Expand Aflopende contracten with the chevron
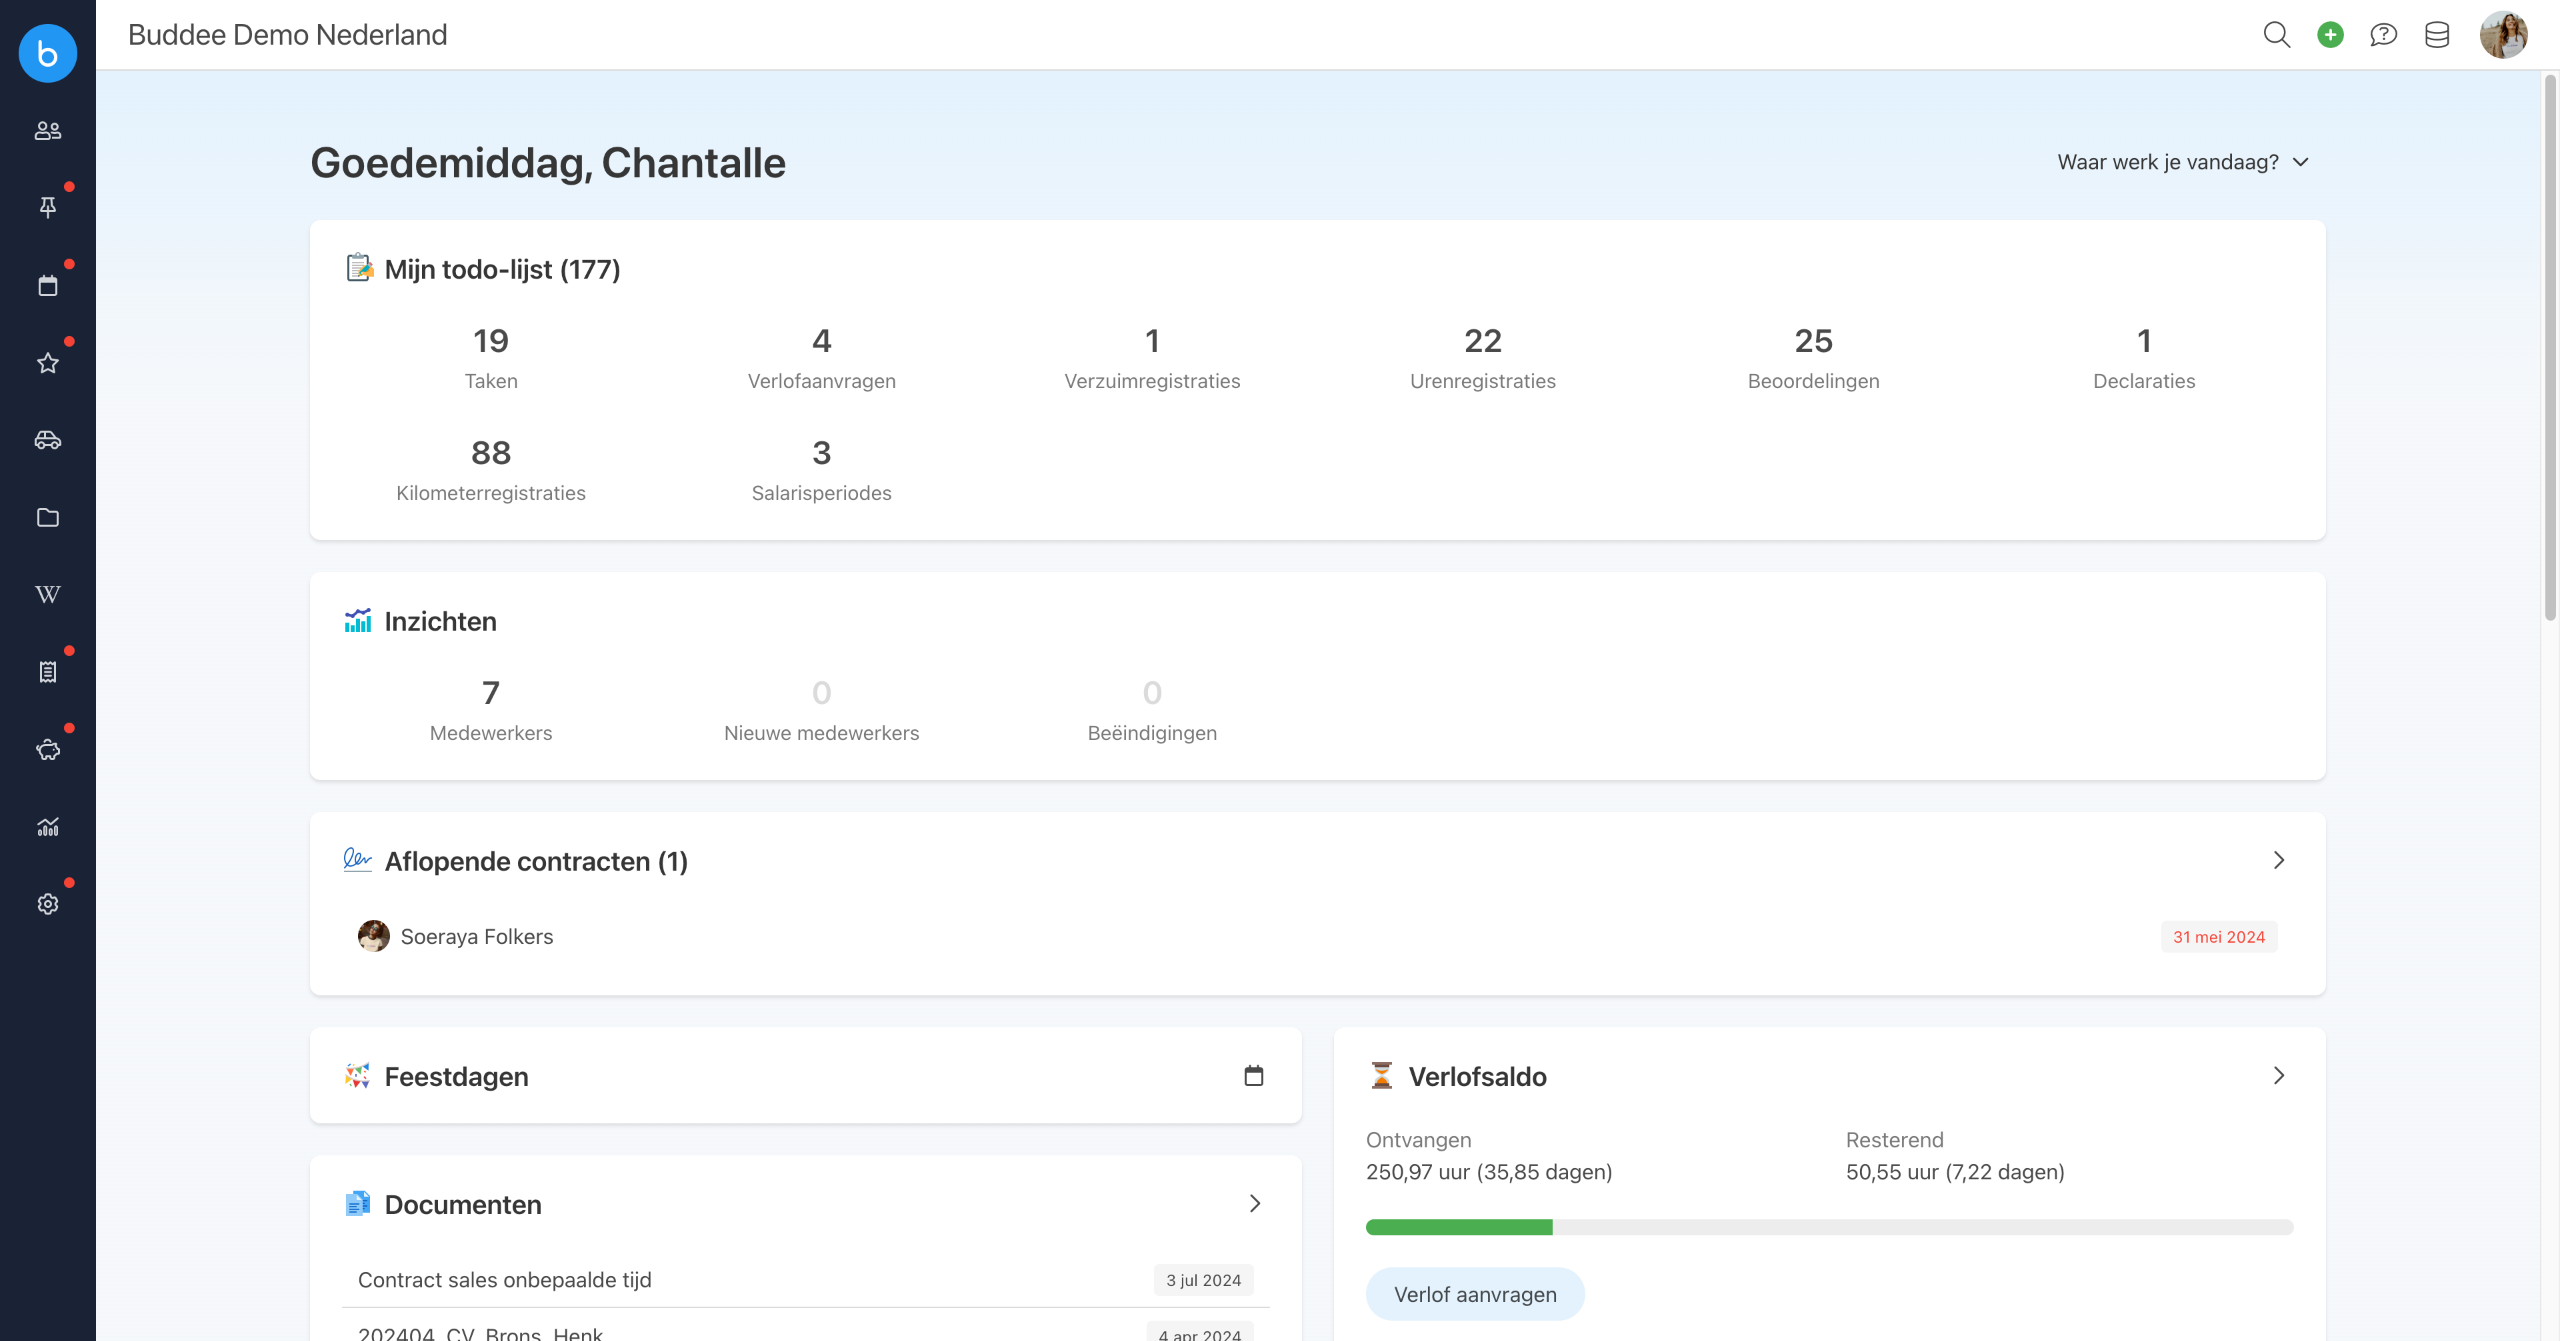2560x1341 pixels. [x=2279, y=861]
